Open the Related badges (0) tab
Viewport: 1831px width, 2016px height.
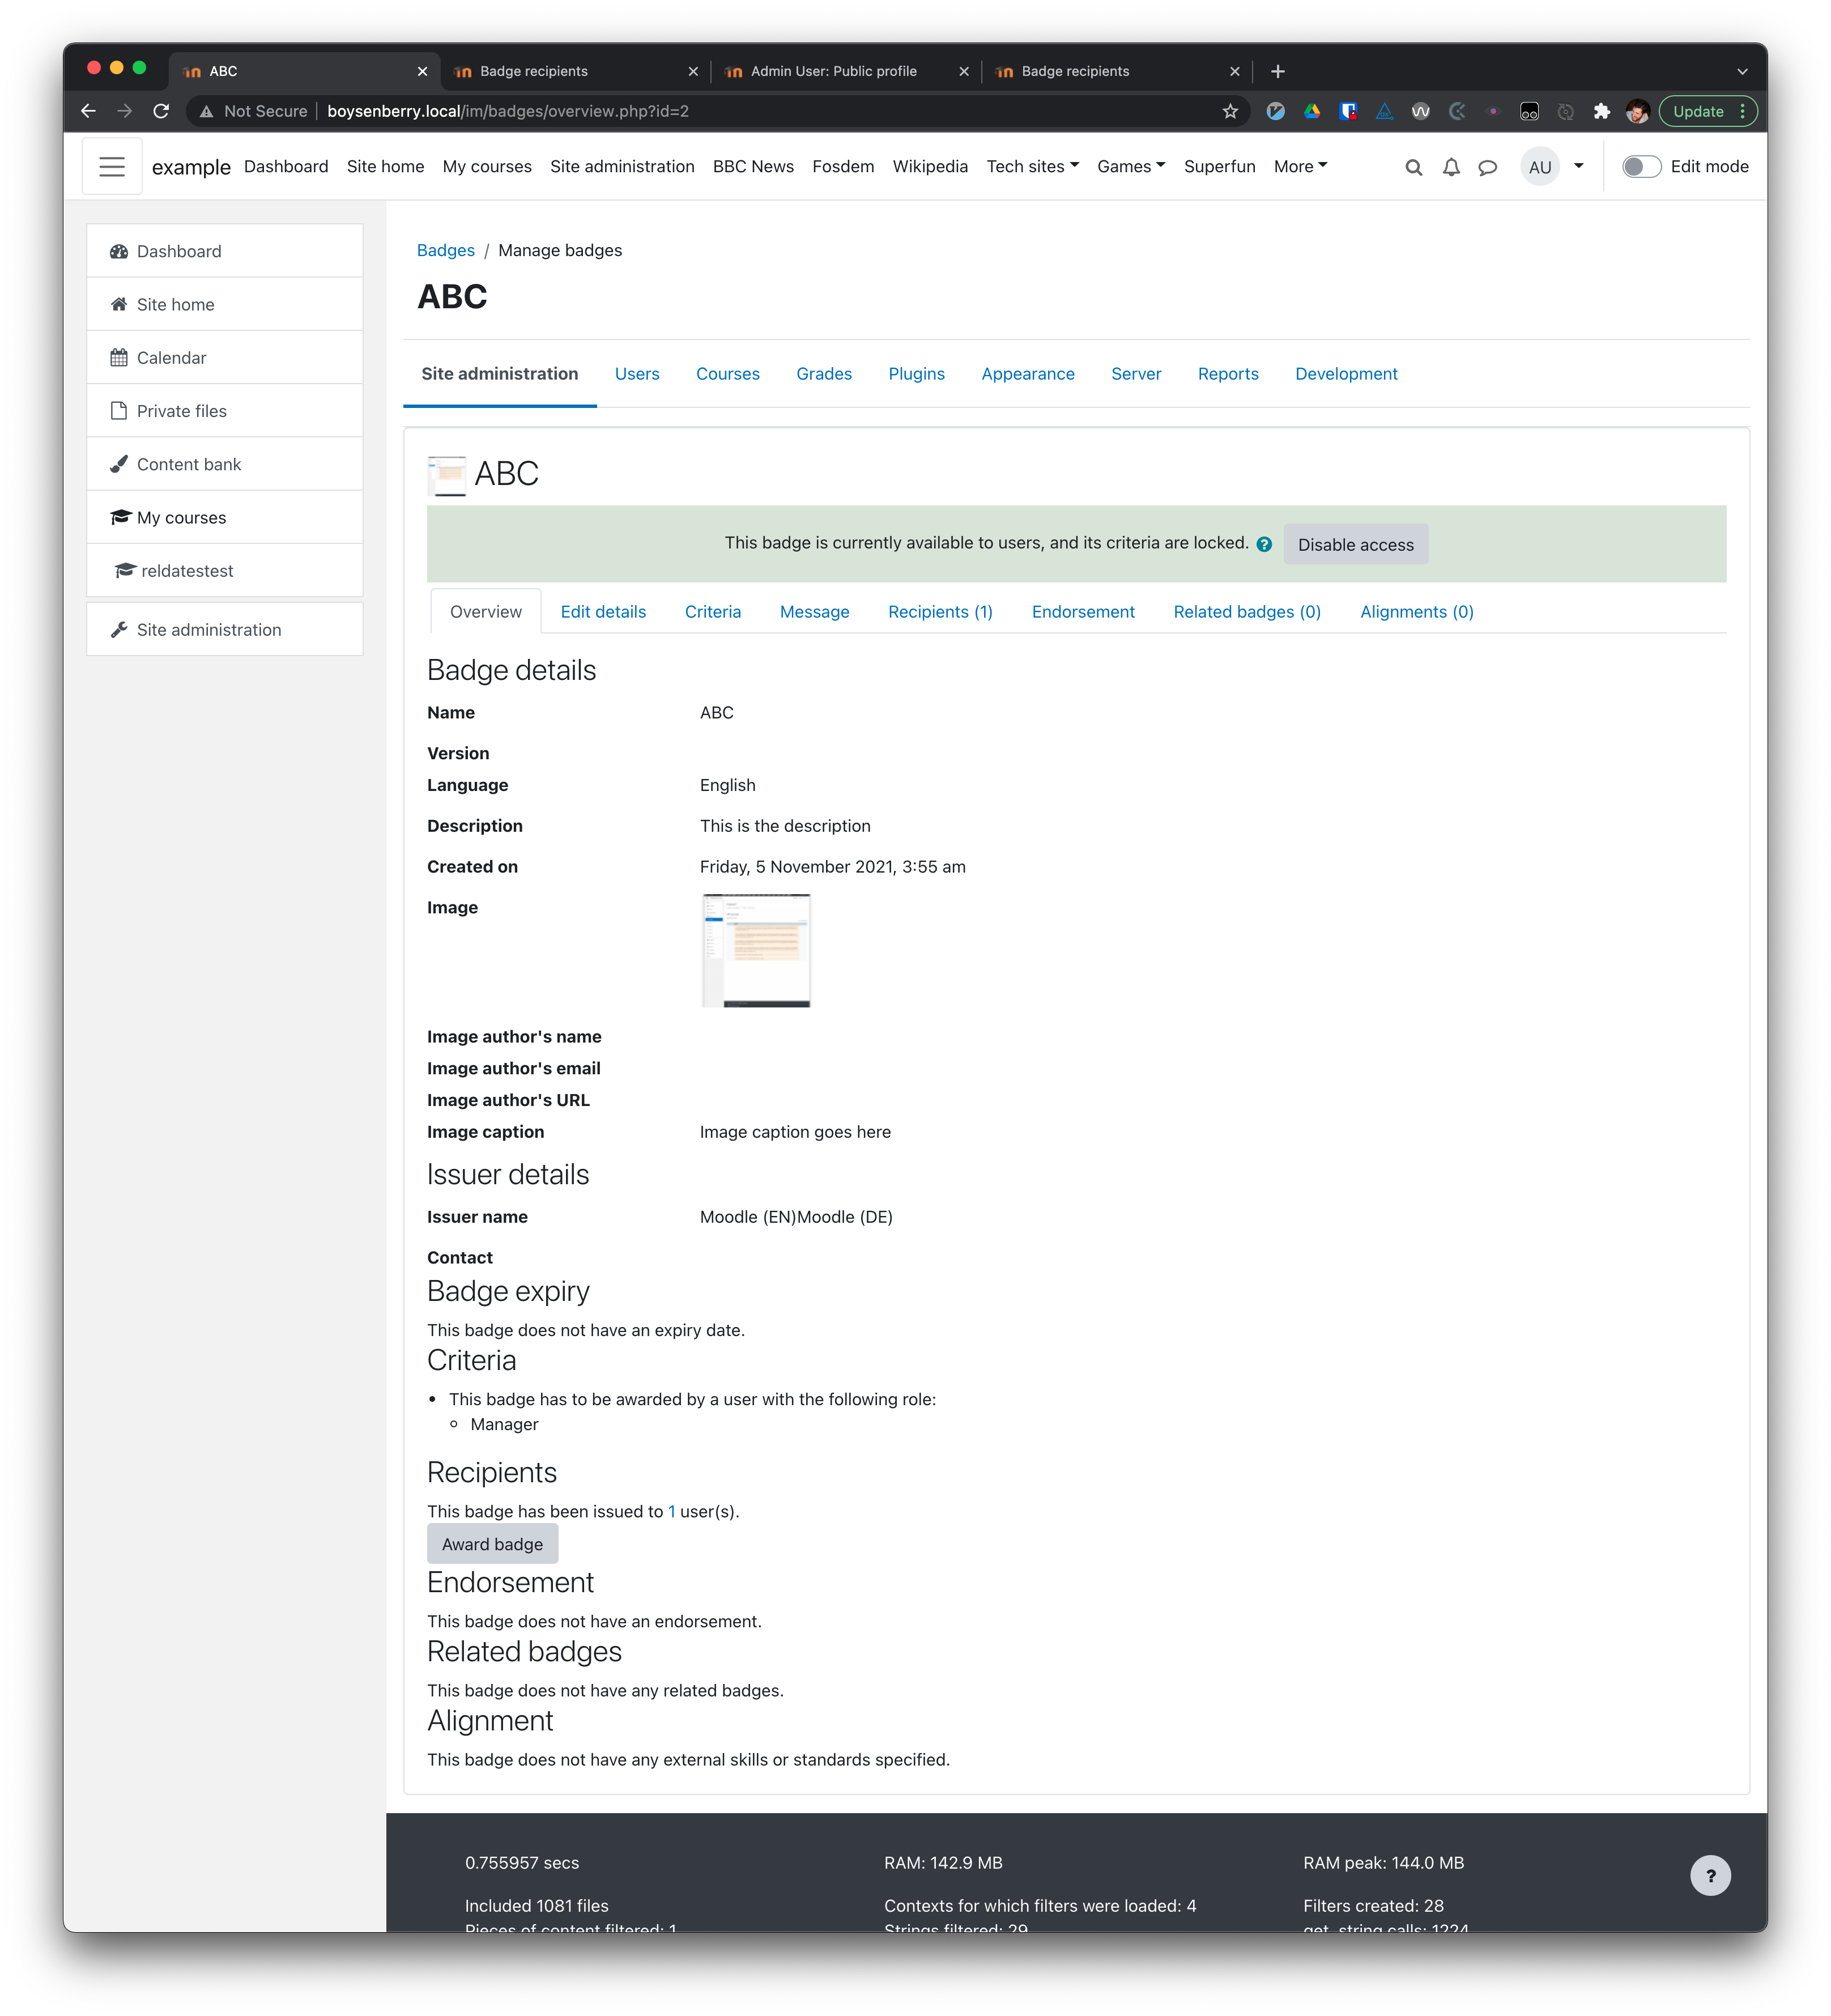[x=1247, y=611]
